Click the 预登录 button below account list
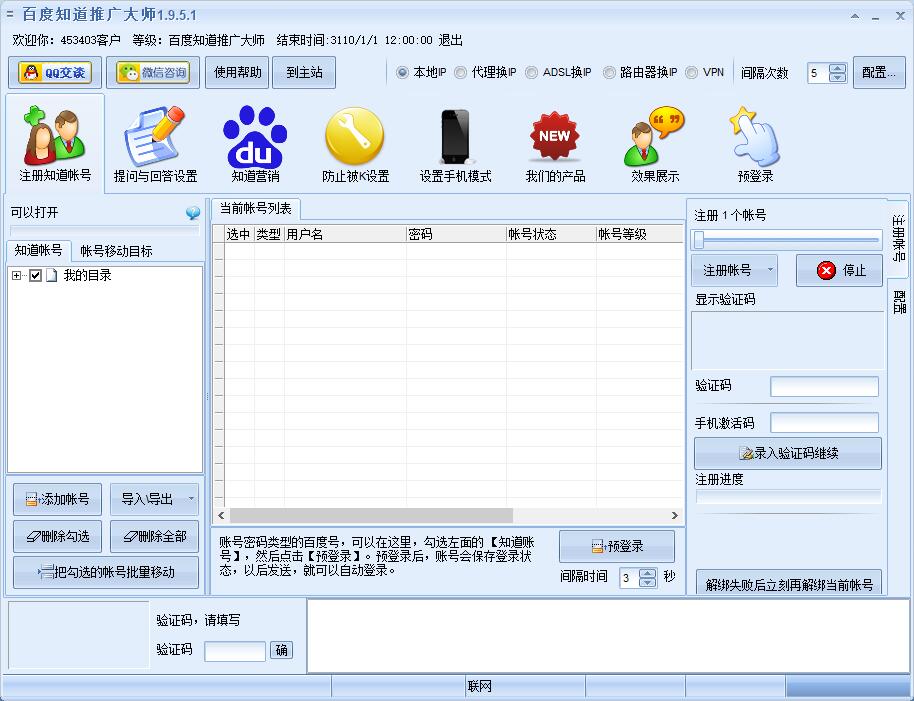 pyautogui.click(x=617, y=546)
